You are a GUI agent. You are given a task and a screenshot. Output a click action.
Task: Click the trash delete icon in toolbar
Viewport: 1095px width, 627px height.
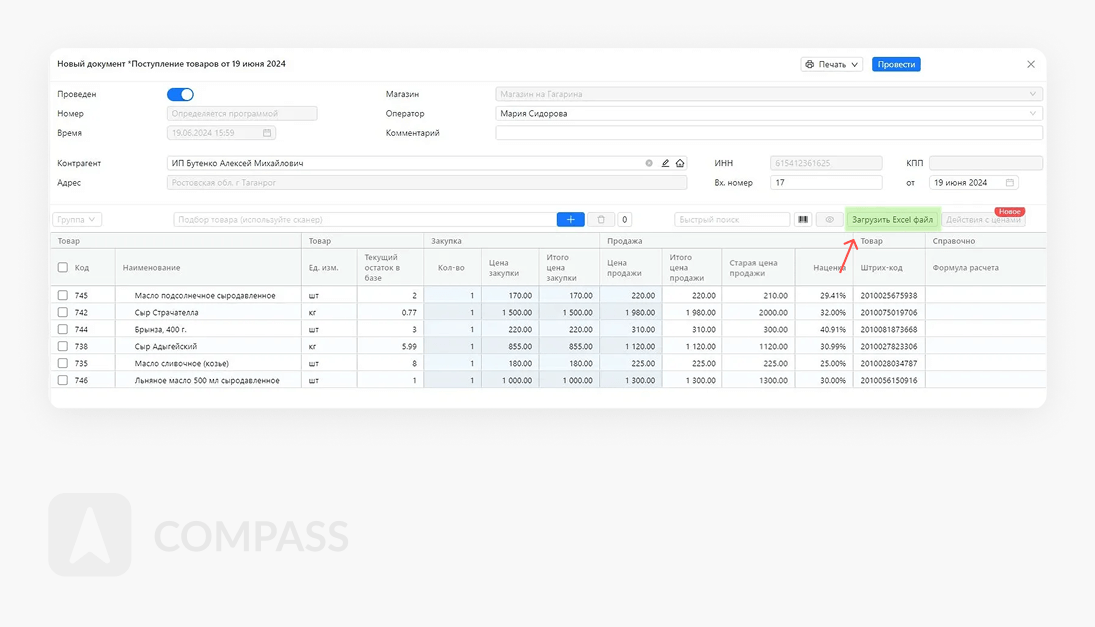601,219
